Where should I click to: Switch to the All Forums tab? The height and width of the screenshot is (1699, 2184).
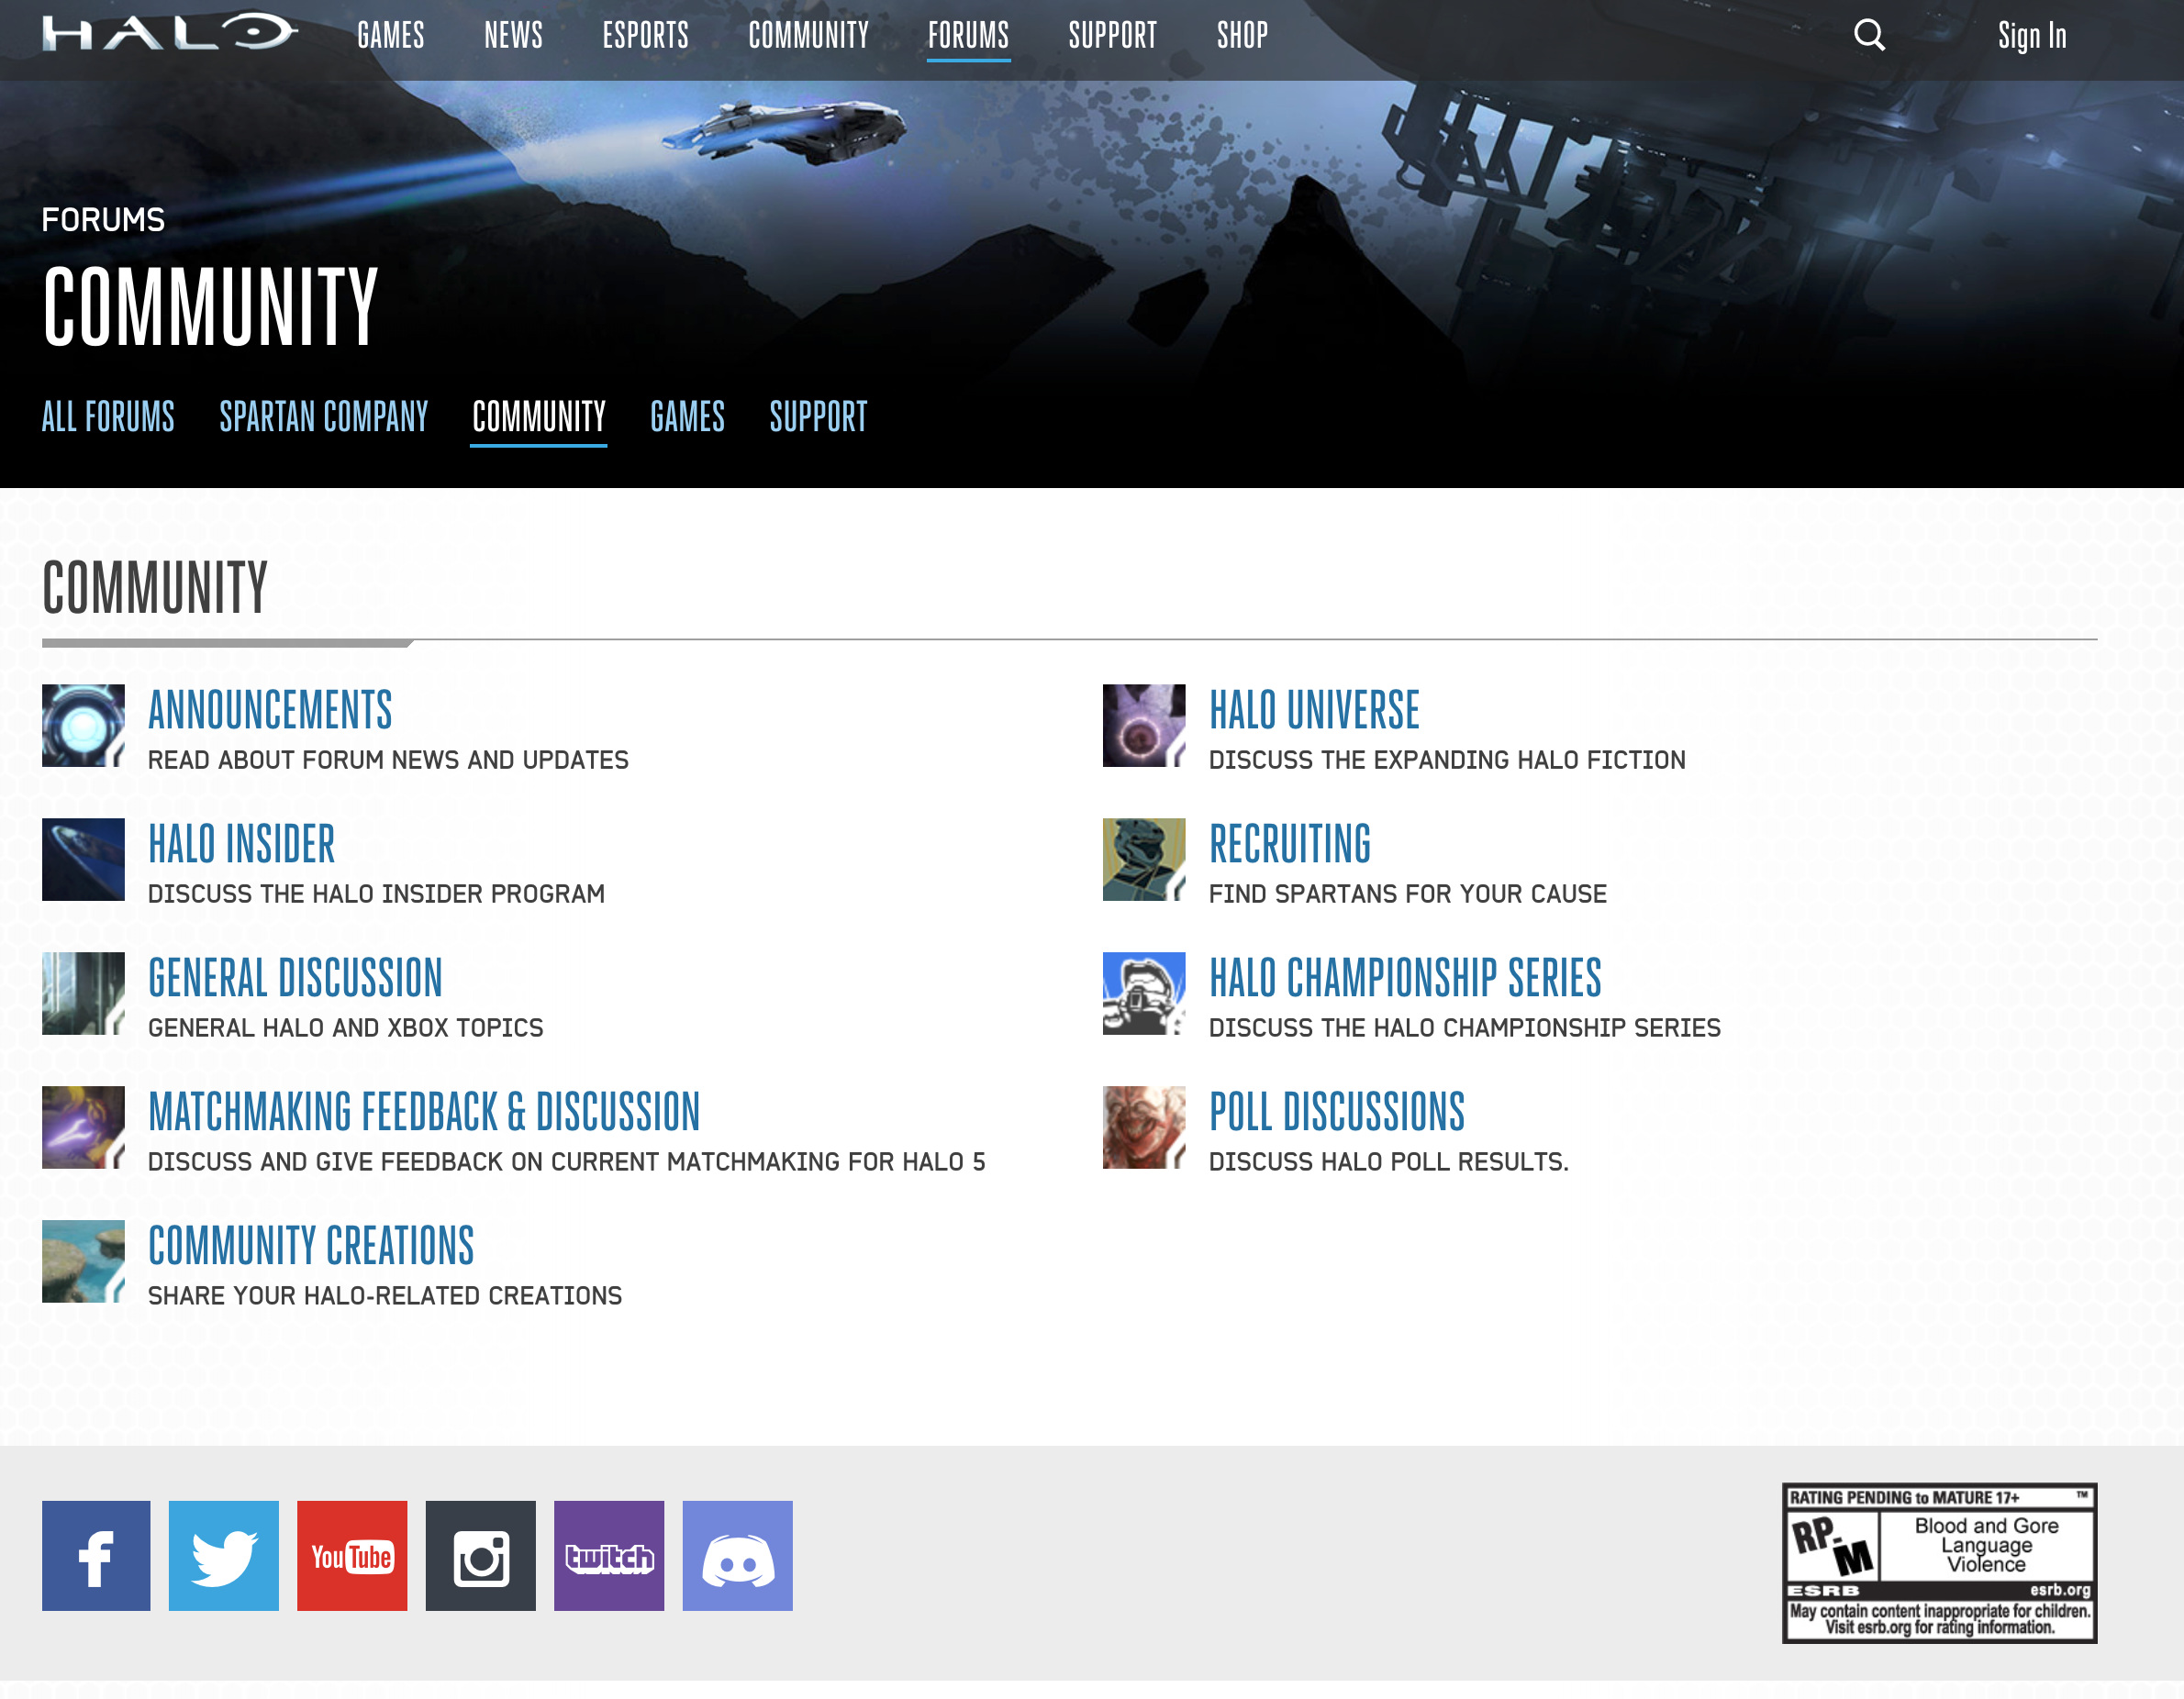[x=108, y=416]
